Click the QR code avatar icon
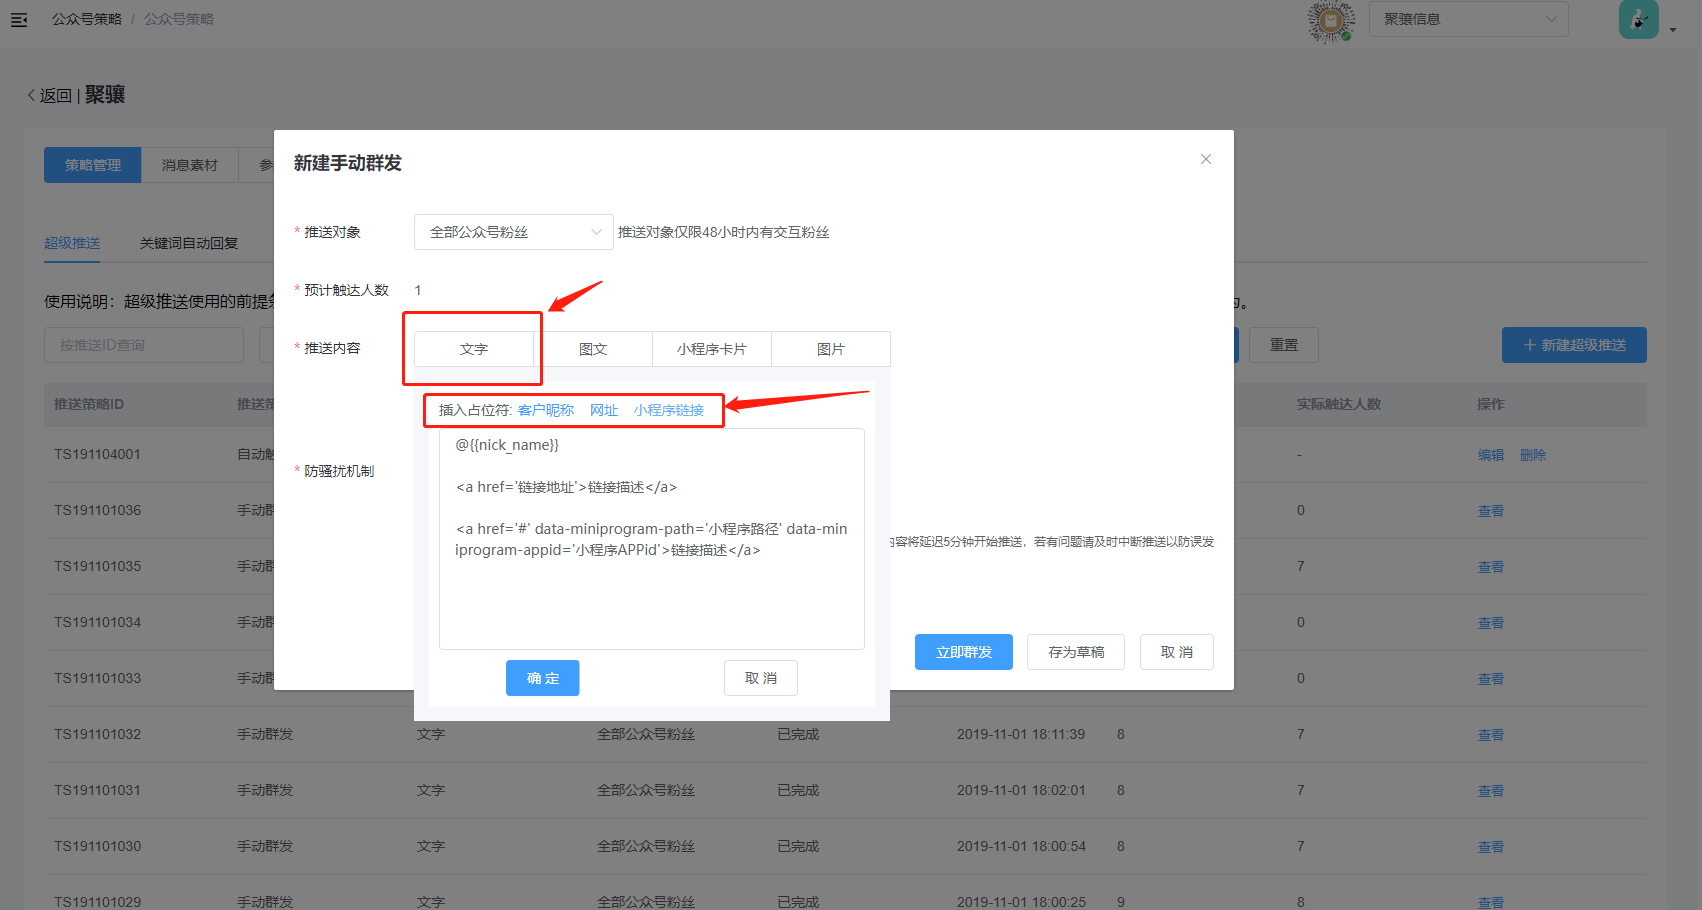 tap(1331, 20)
